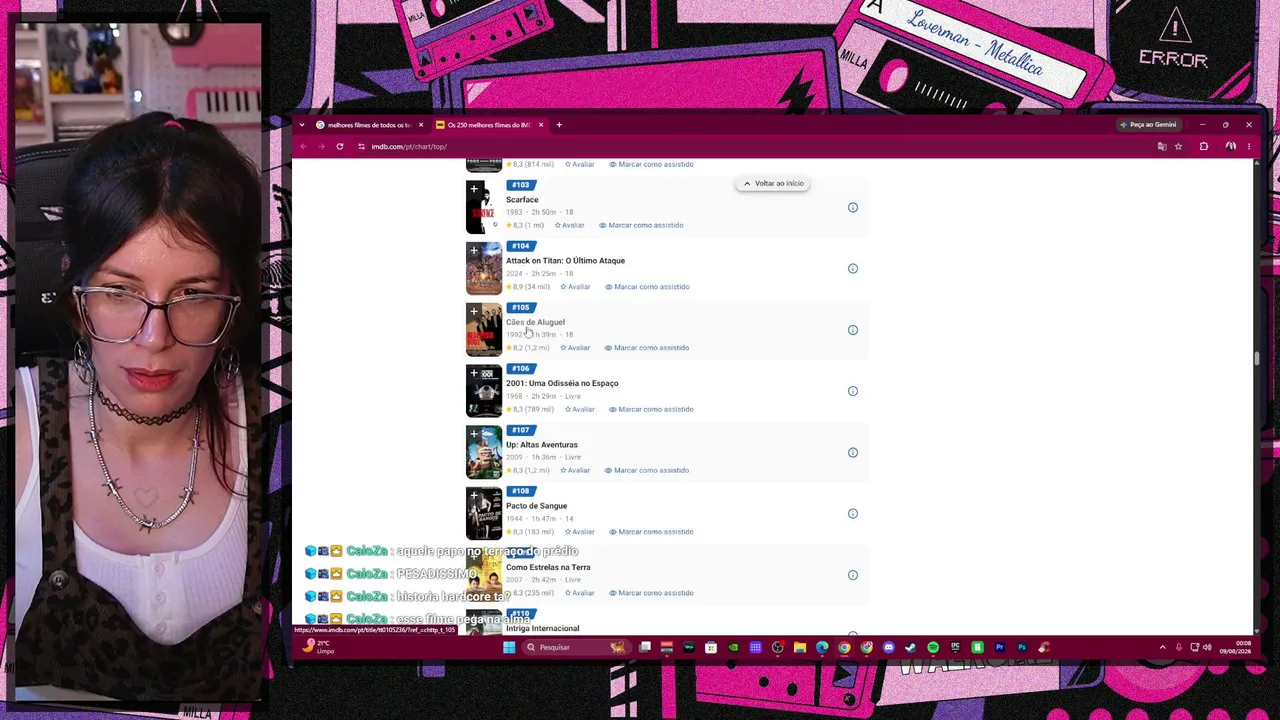Open the Chrome three-dot menu
Viewport: 1280px width, 720px height.
click(1248, 147)
